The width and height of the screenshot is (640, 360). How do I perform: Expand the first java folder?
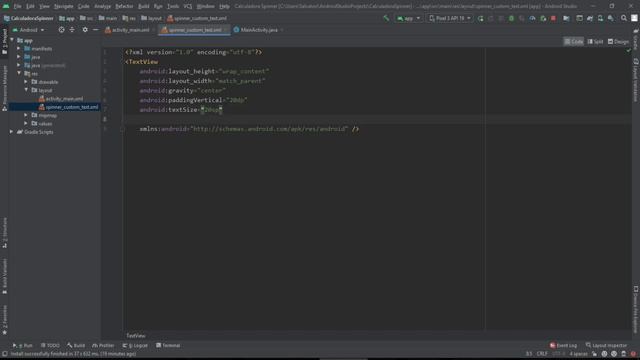pyautogui.click(x=19, y=57)
